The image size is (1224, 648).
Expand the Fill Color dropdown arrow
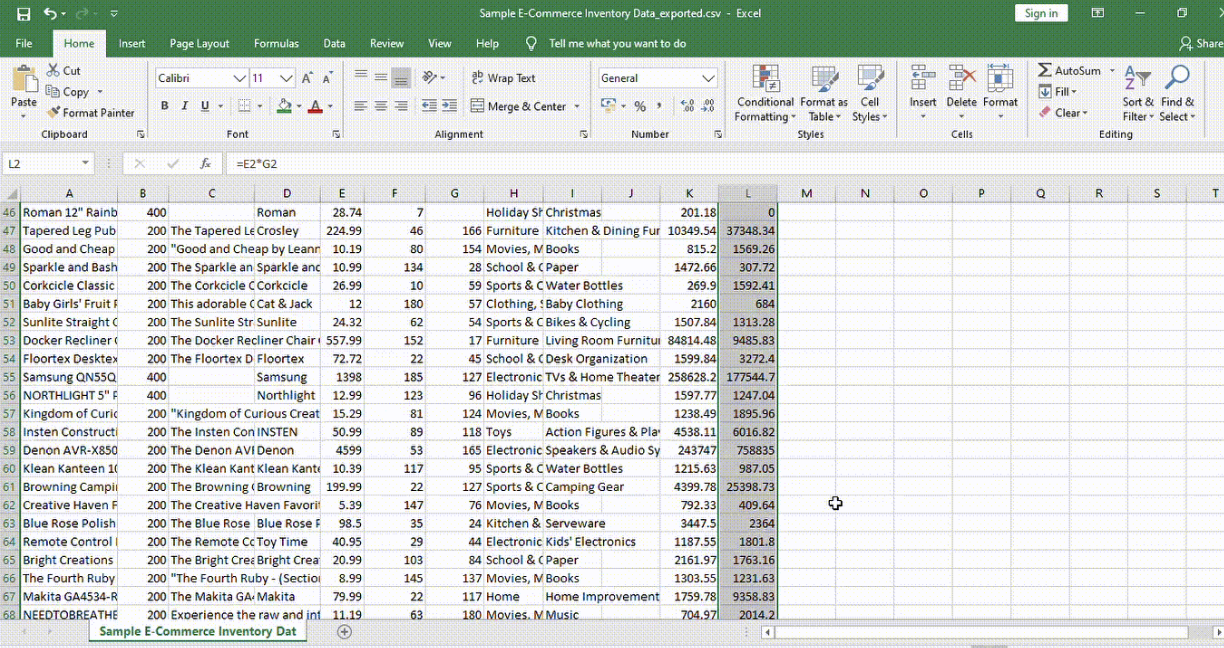coord(296,105)
